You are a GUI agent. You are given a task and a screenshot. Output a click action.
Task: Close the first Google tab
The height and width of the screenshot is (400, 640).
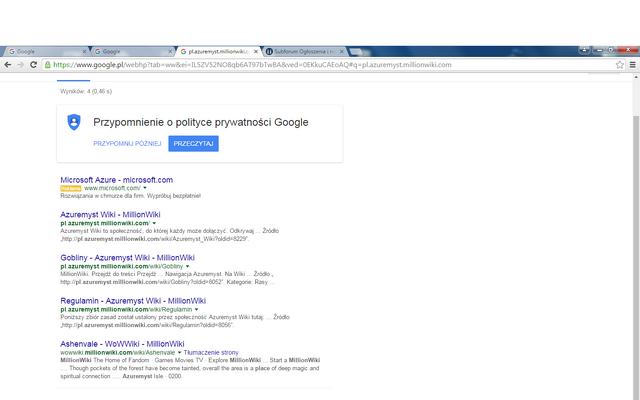click(84, 51)
